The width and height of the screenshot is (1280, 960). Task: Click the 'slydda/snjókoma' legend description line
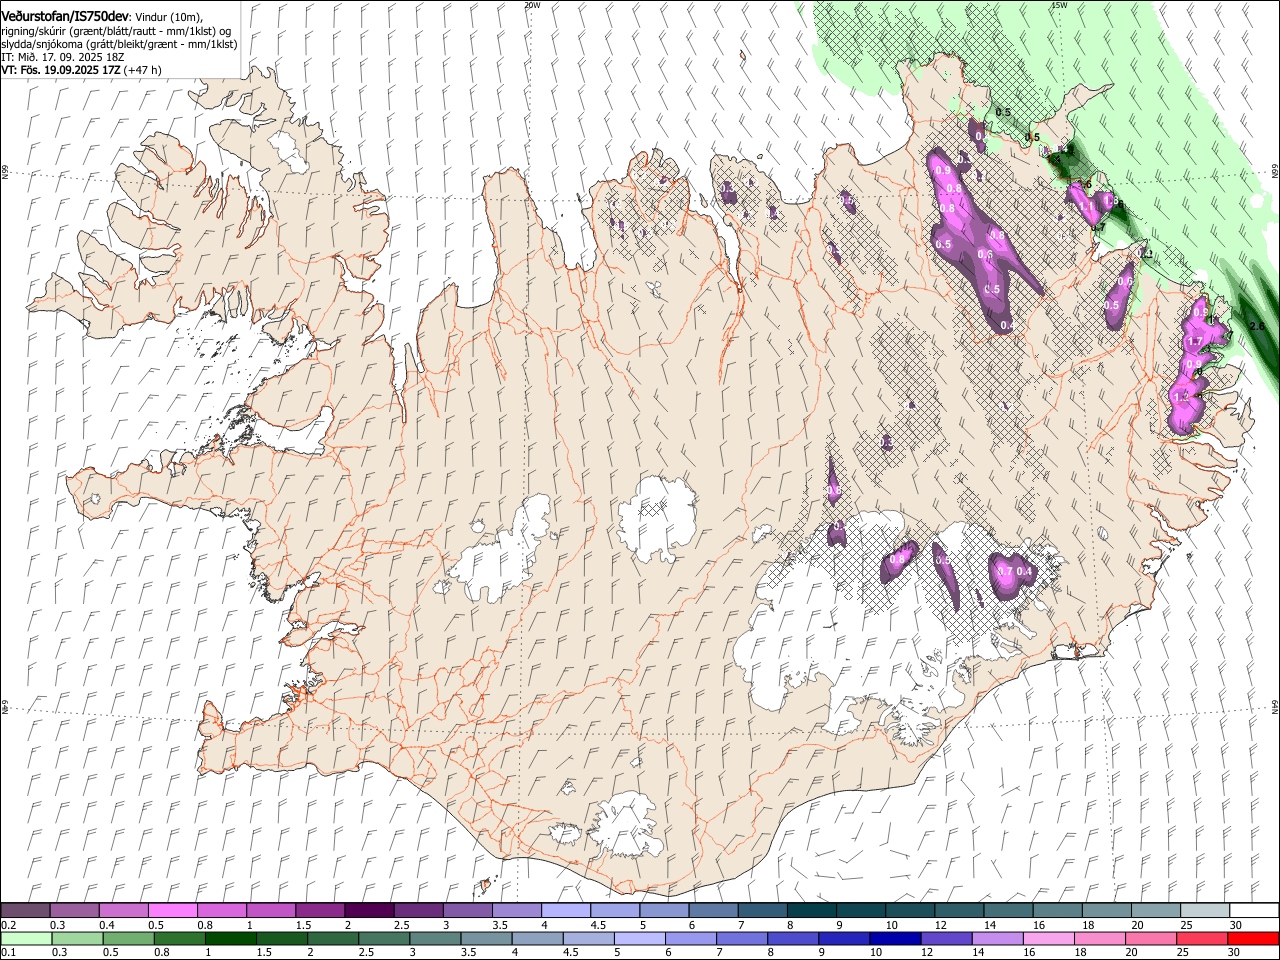(x=119, y=44)
